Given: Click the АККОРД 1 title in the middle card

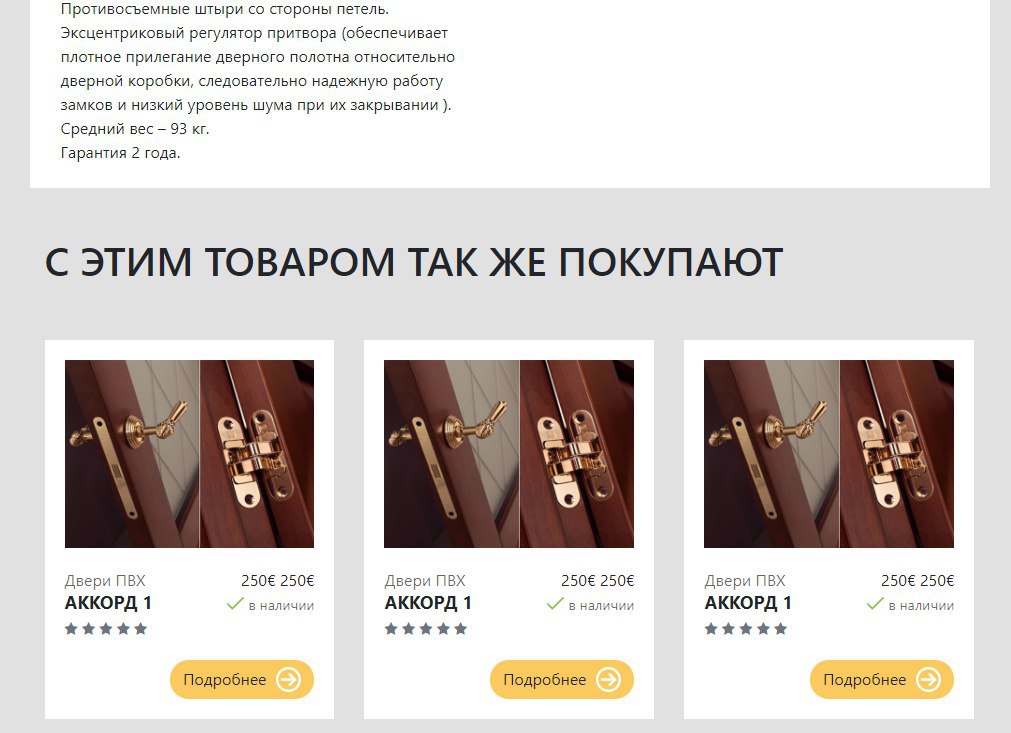Looking at the screenshot, I should pos(428,603).
